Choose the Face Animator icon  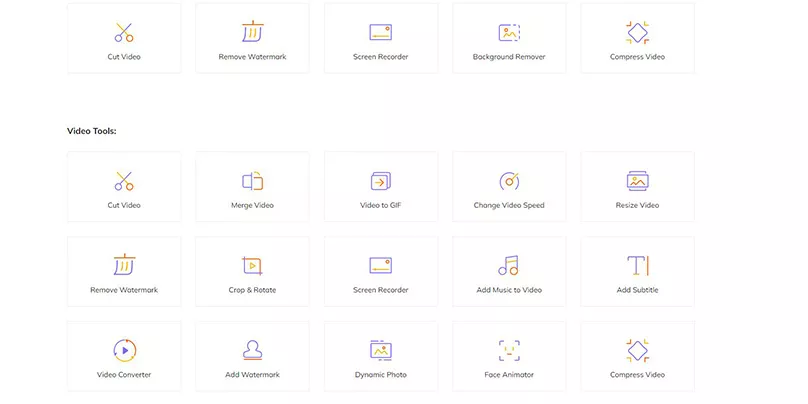tap(509, 350)
